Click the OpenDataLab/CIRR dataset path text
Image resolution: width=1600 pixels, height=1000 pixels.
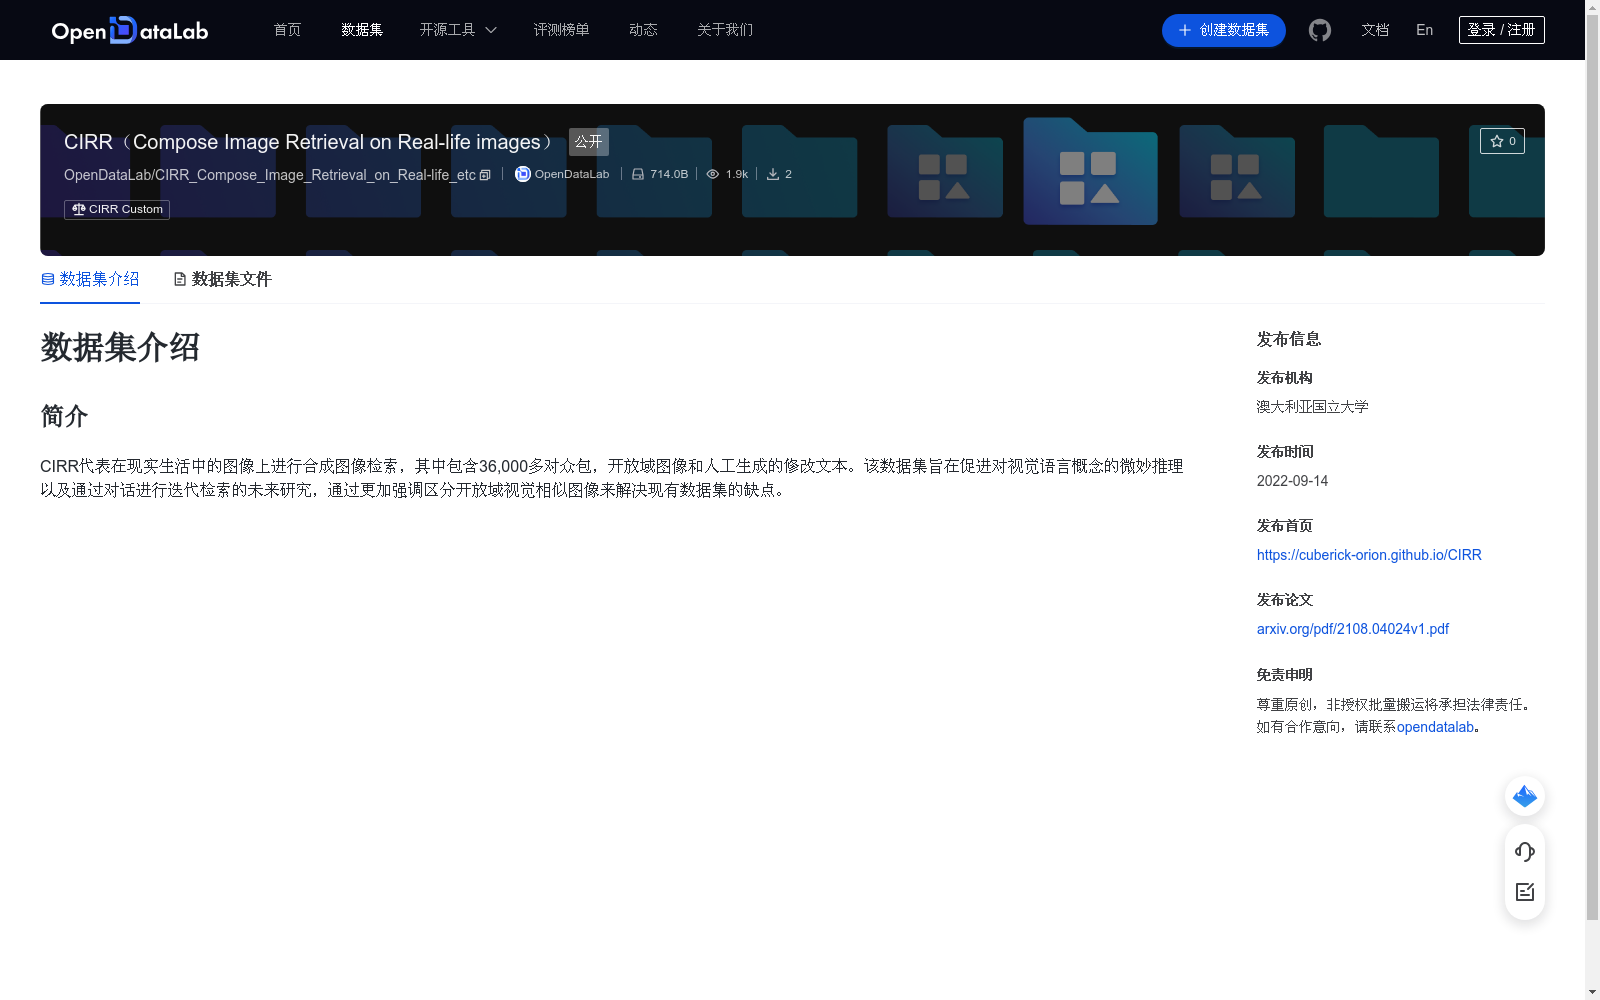pos(270,175)
